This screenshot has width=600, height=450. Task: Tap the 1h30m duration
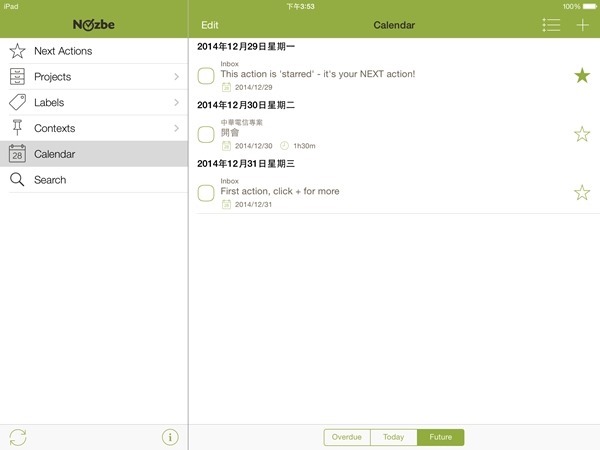pyautogui.click(x=304, y=146)
